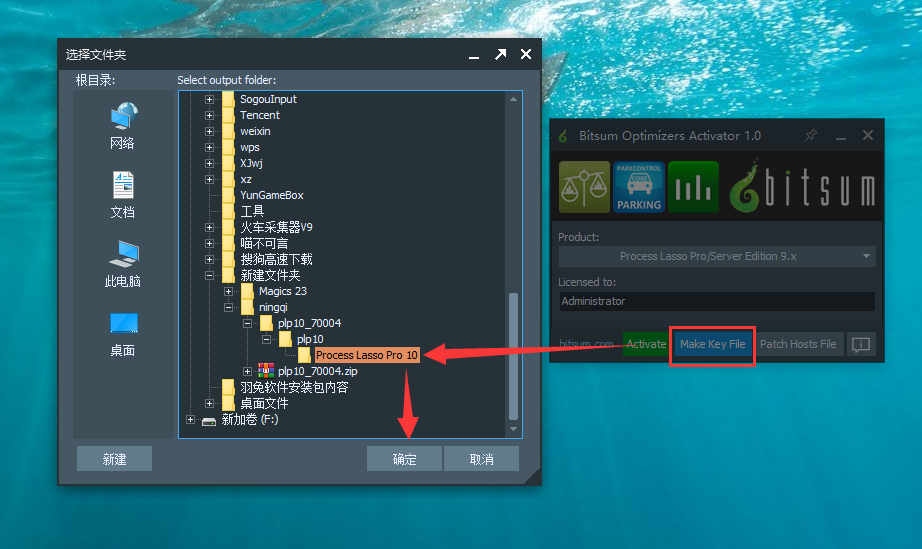Expand the 搜狗高速下载 folder node
Image resolution: width=922 pixels, height=549 pixels.
pyautogui.click(x=209, y=259)
